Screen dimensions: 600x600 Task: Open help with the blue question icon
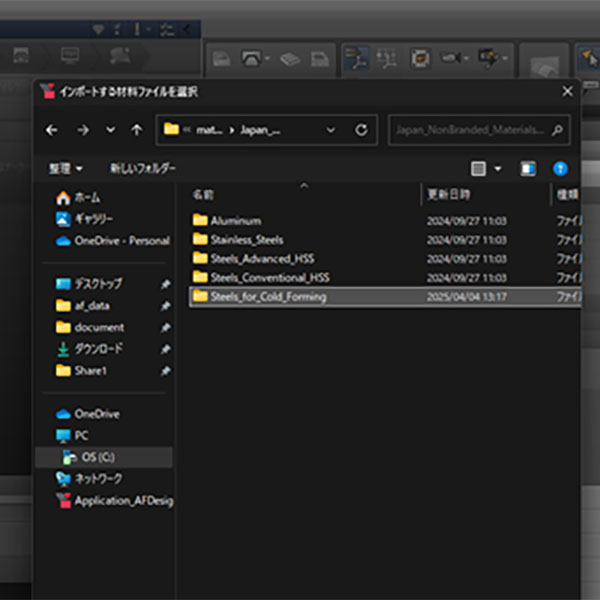560,168
